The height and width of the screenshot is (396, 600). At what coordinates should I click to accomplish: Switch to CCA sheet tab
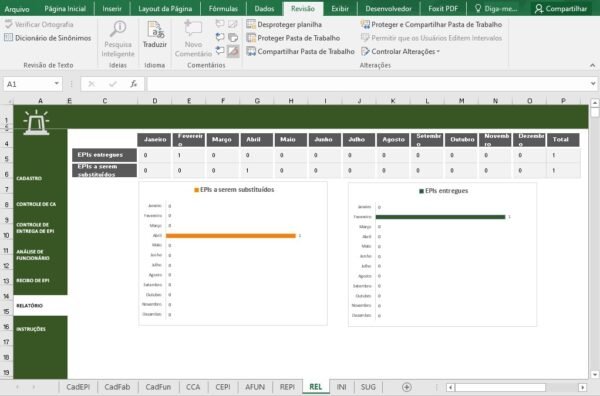coord(193,387)
